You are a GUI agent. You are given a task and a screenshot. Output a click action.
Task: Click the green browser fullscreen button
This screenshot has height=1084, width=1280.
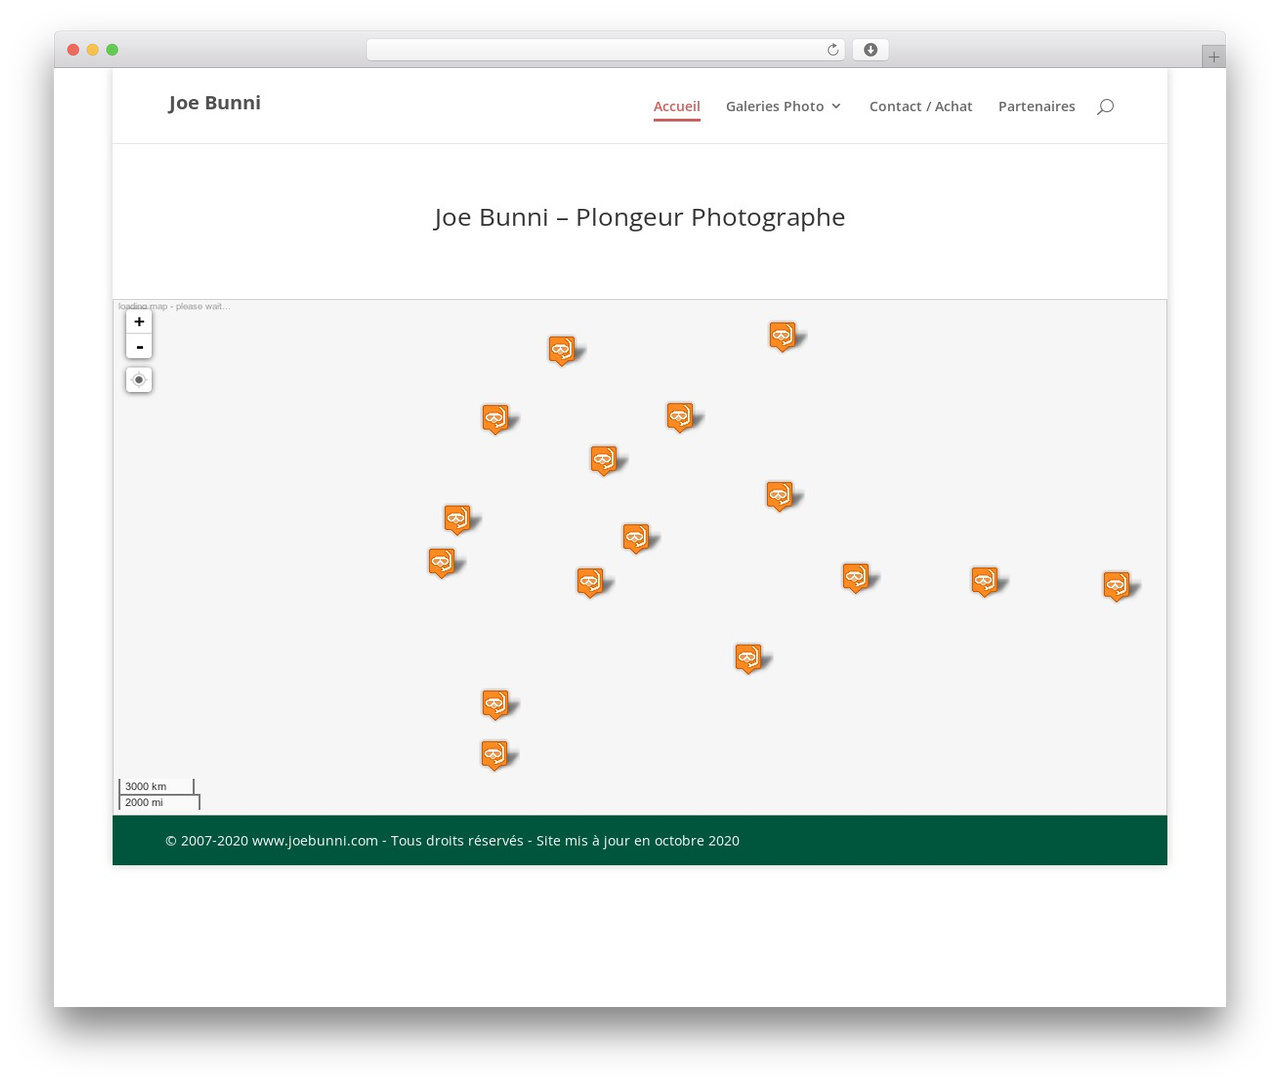click(112, 50)
